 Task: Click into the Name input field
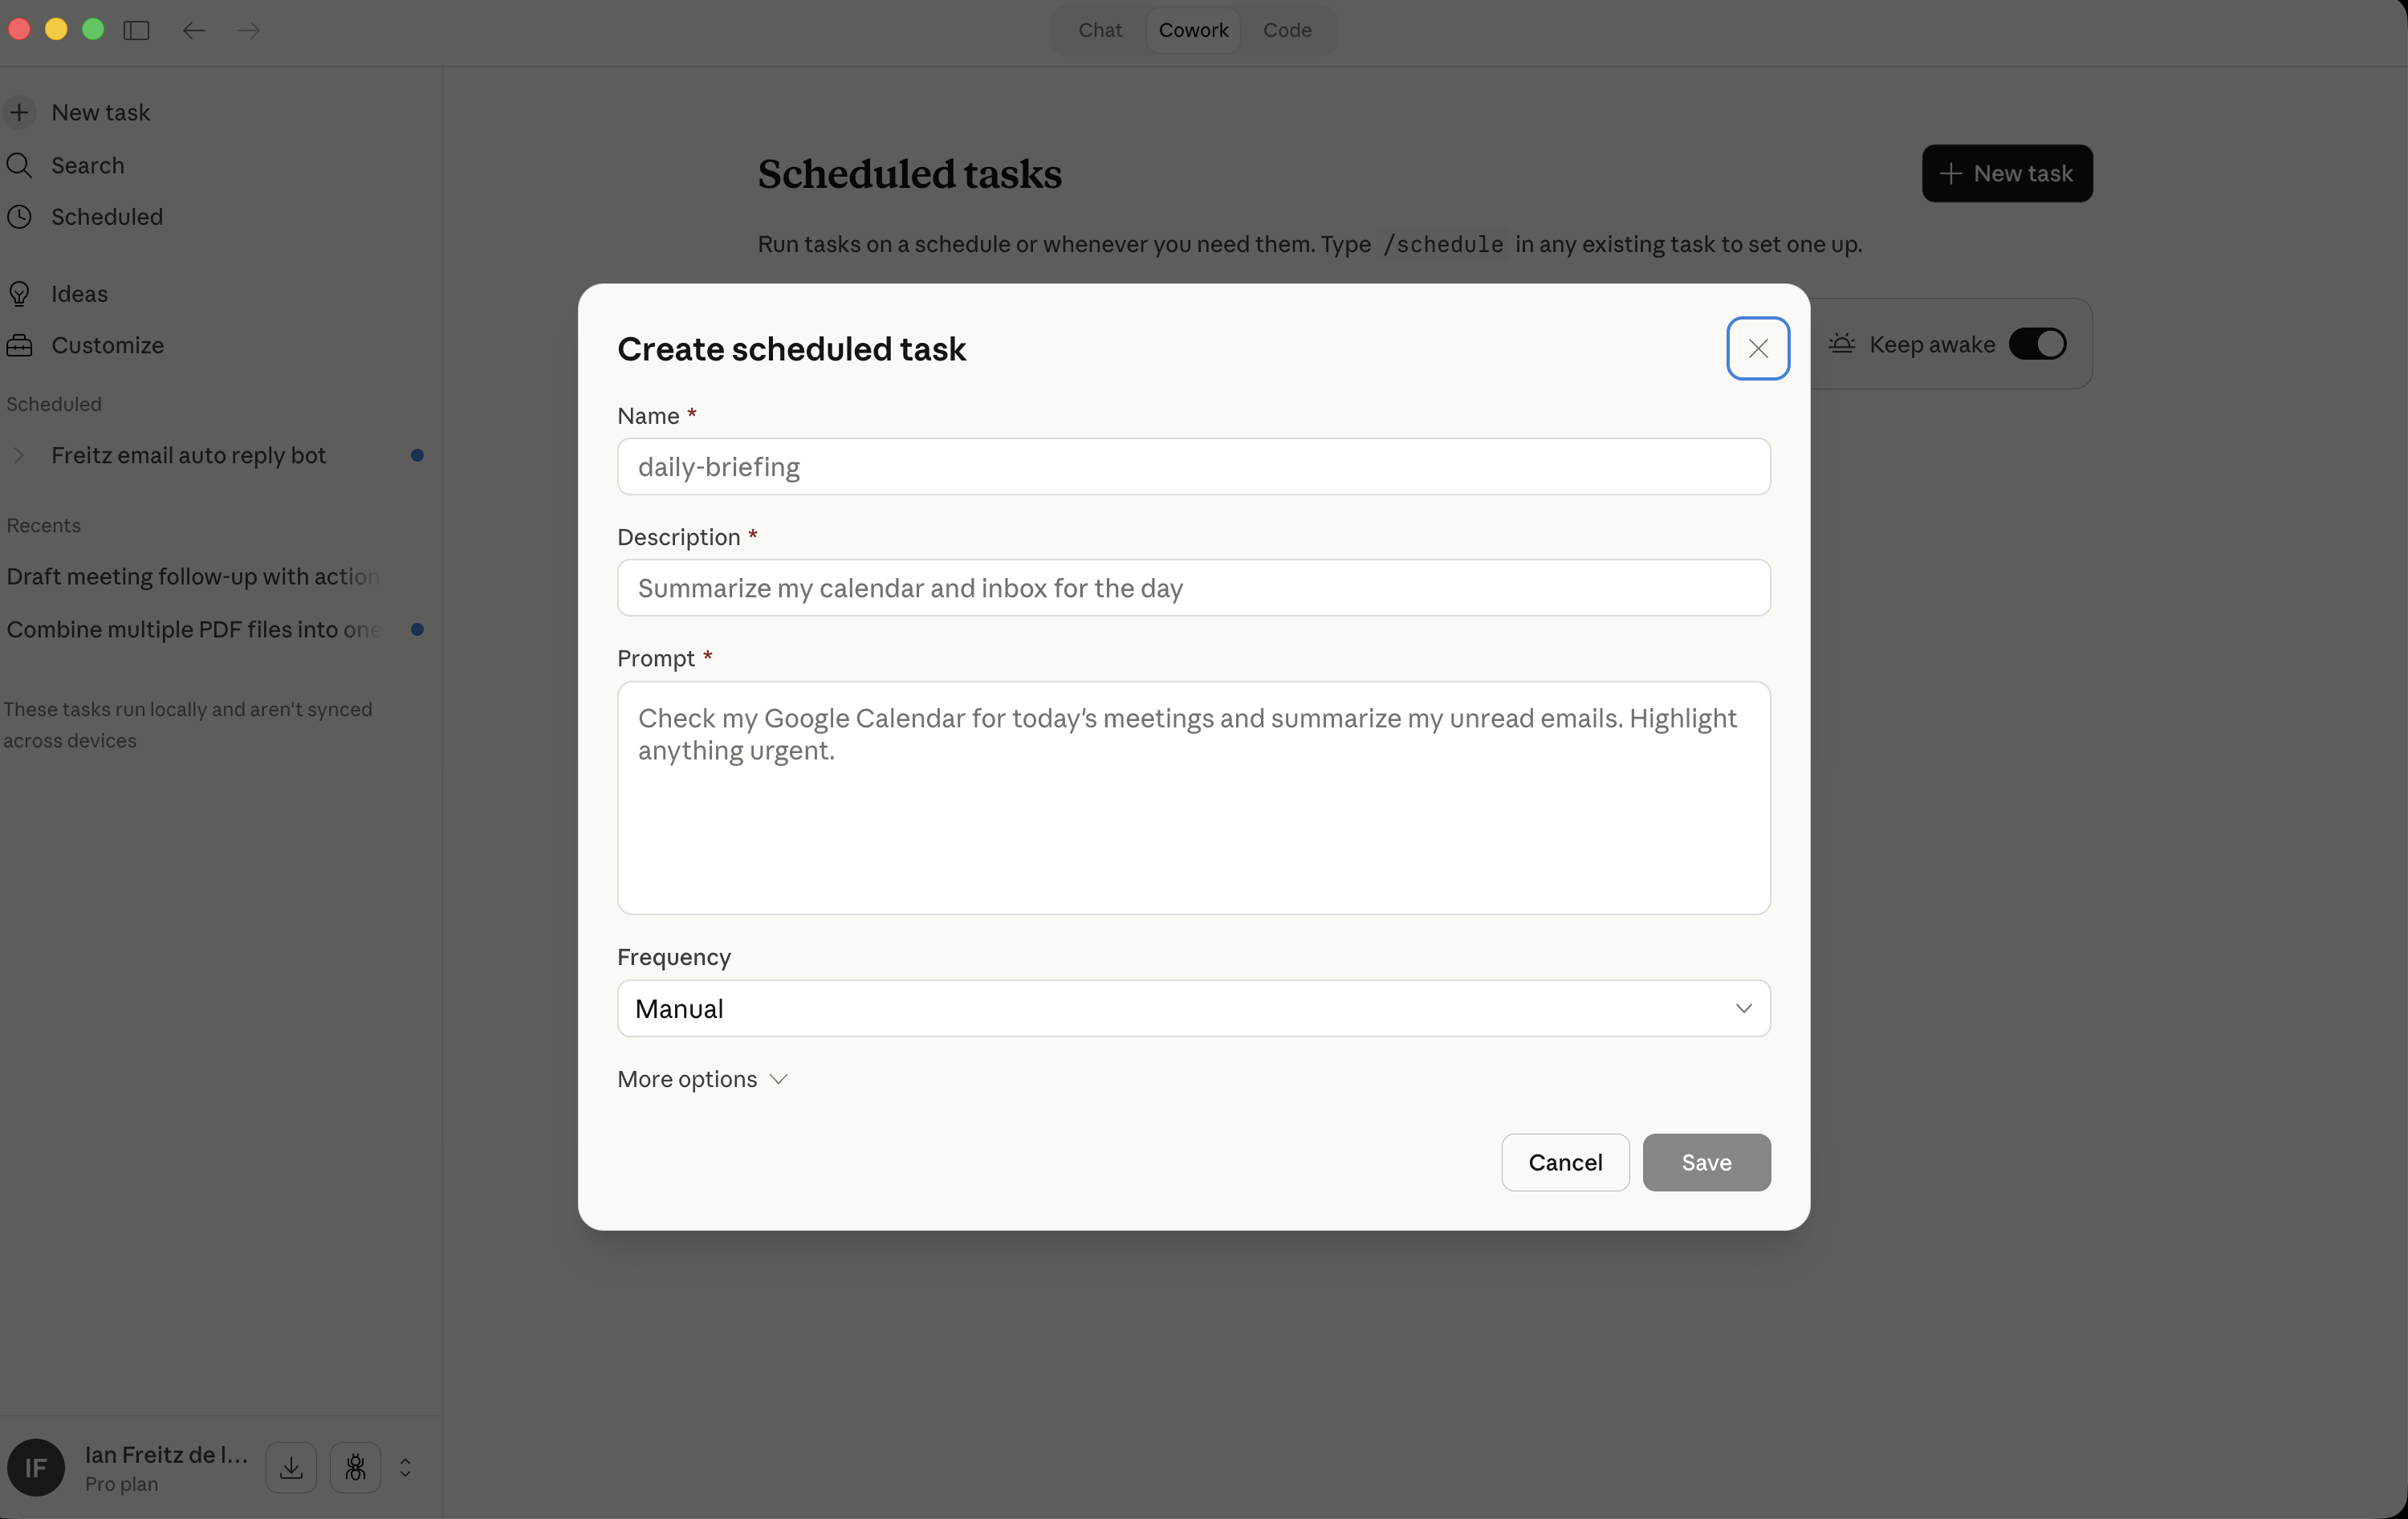pyautogui.click(x=1193, y=467)
